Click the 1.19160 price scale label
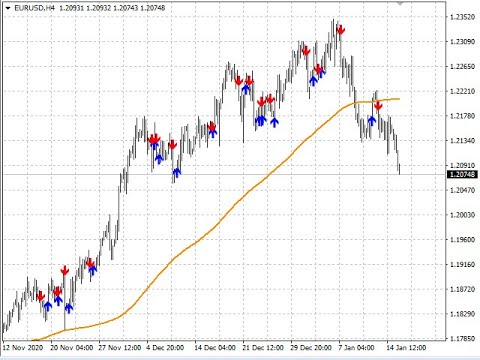The height and width of the screenshot is (360, 480). click(x=462, y=264)
